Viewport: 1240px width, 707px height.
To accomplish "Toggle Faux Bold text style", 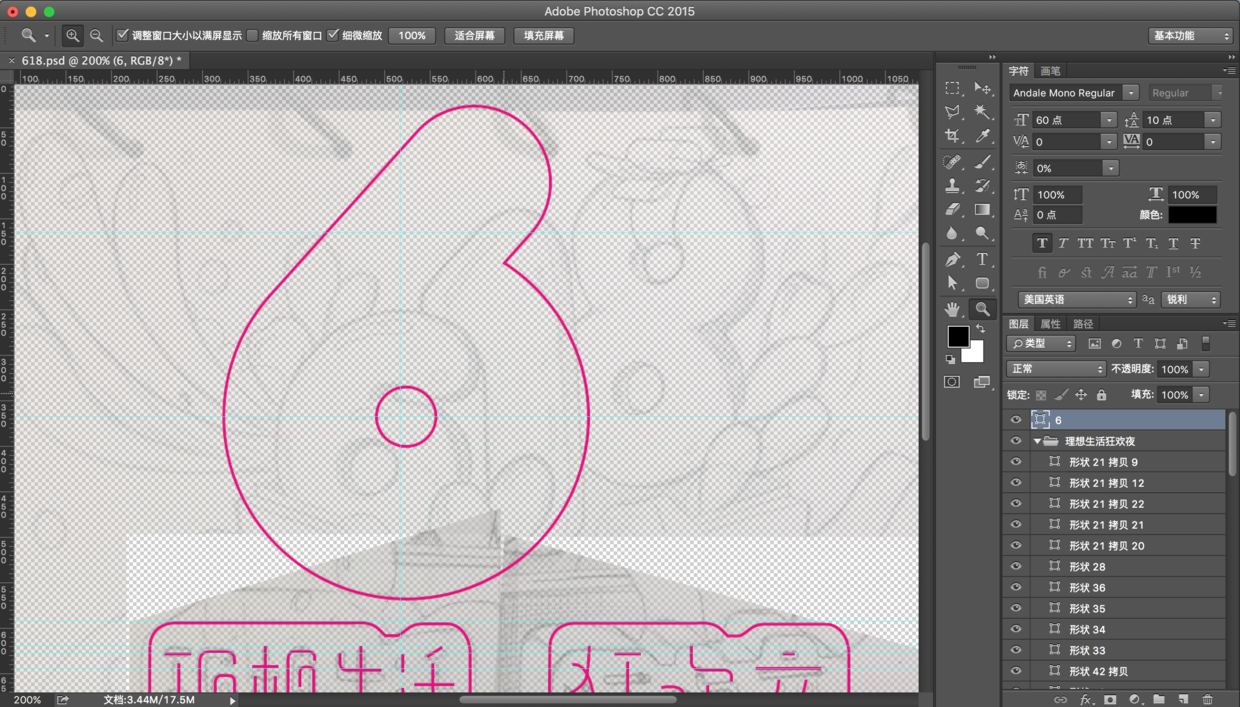I will click(1042, 243).
